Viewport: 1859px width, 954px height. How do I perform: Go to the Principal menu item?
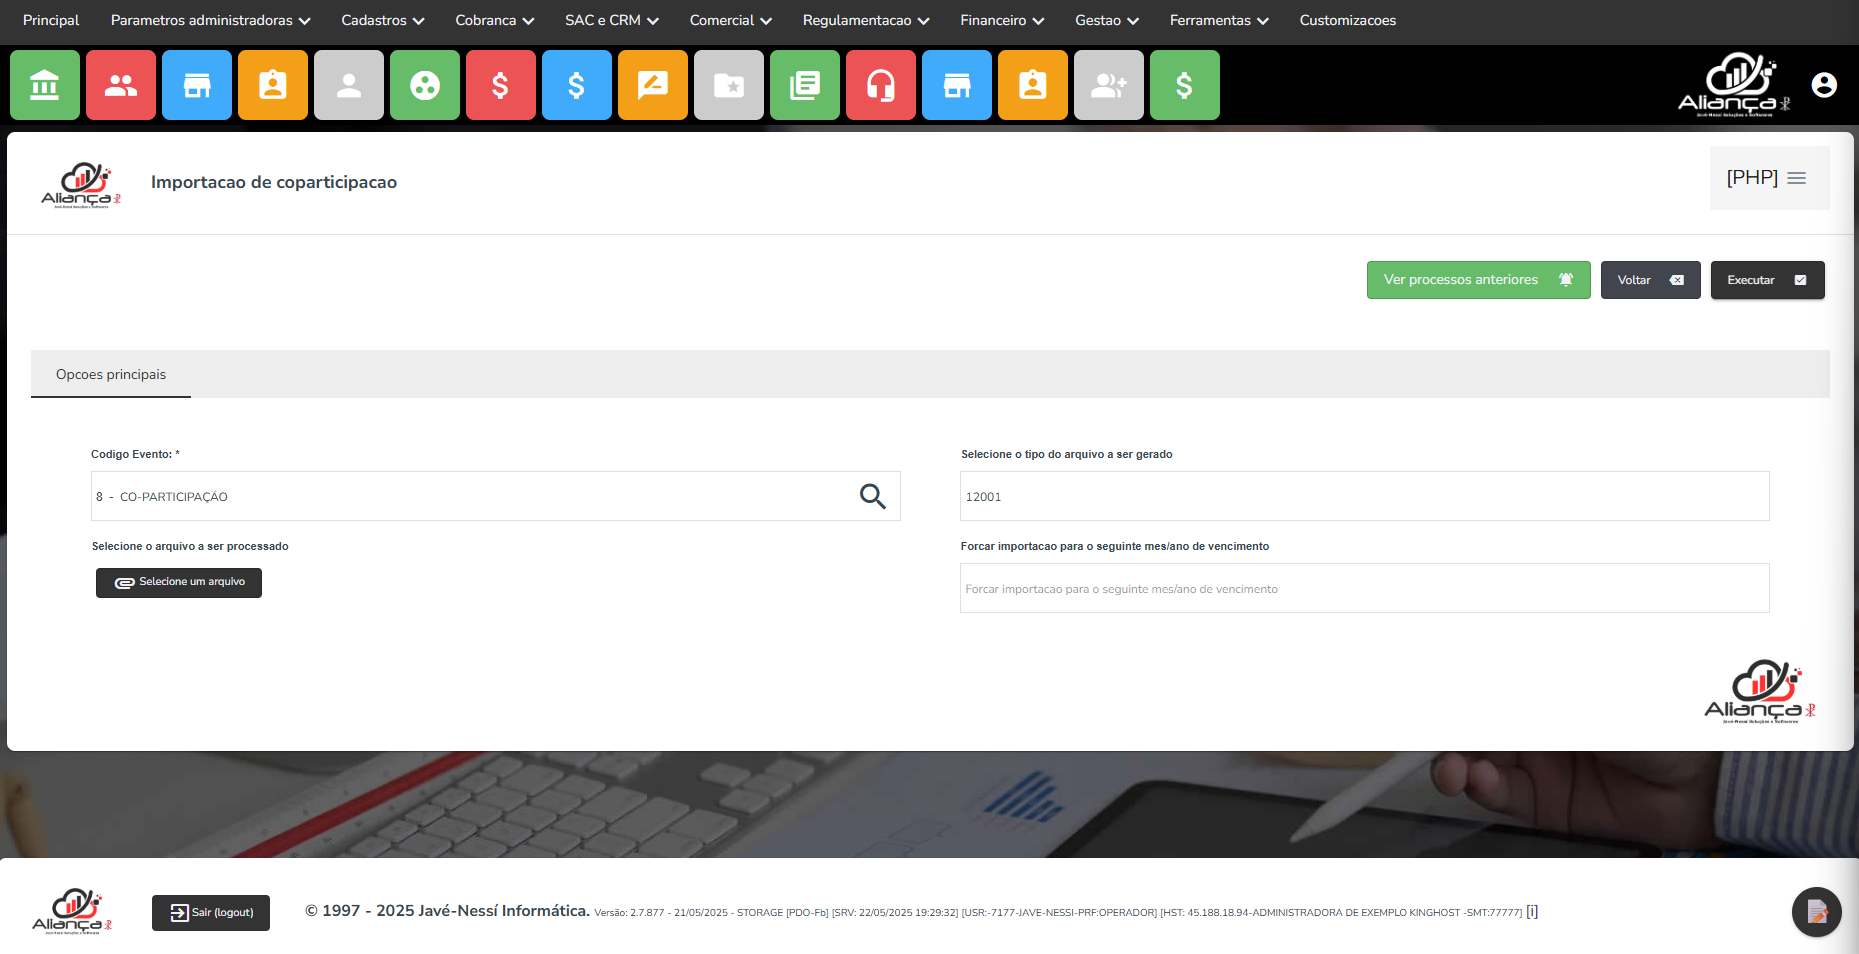(x=51, y=20)
